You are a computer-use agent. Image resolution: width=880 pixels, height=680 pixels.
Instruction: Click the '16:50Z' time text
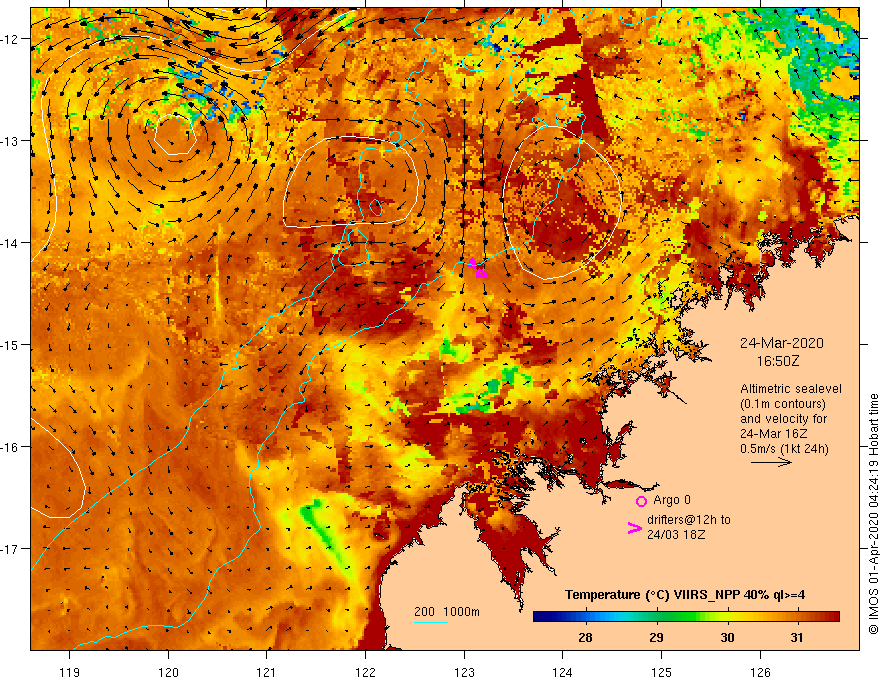coord(778,361)
